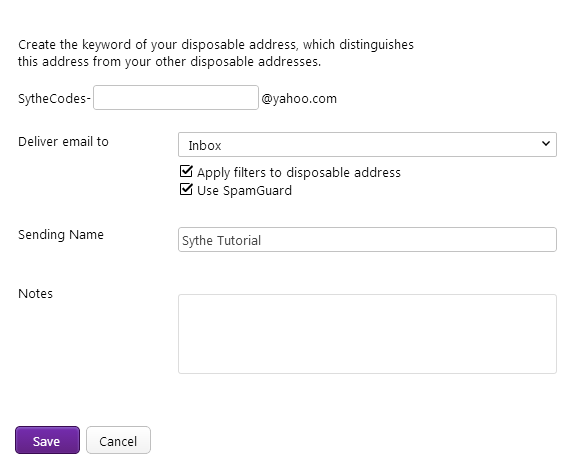Cancel creating the disposable address

tap(119, 440)
